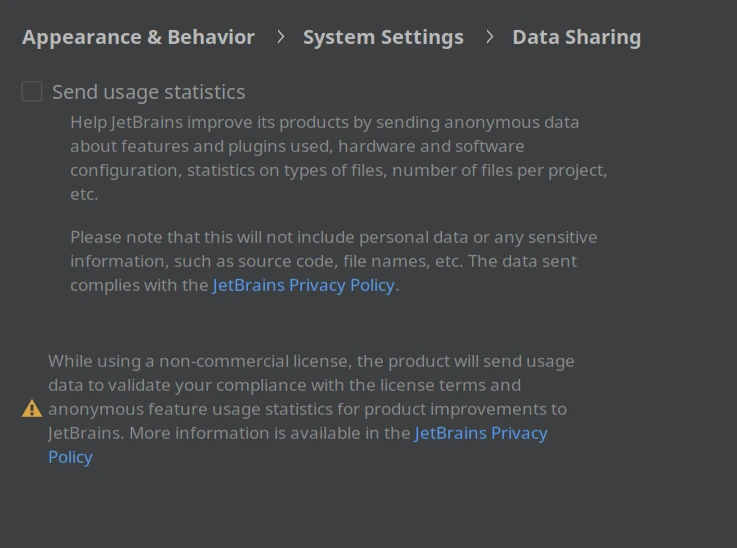This screenshot has height=548, width=737.
Task: Select the Data Sharing breadcrumb title
Action: (577, 37)
